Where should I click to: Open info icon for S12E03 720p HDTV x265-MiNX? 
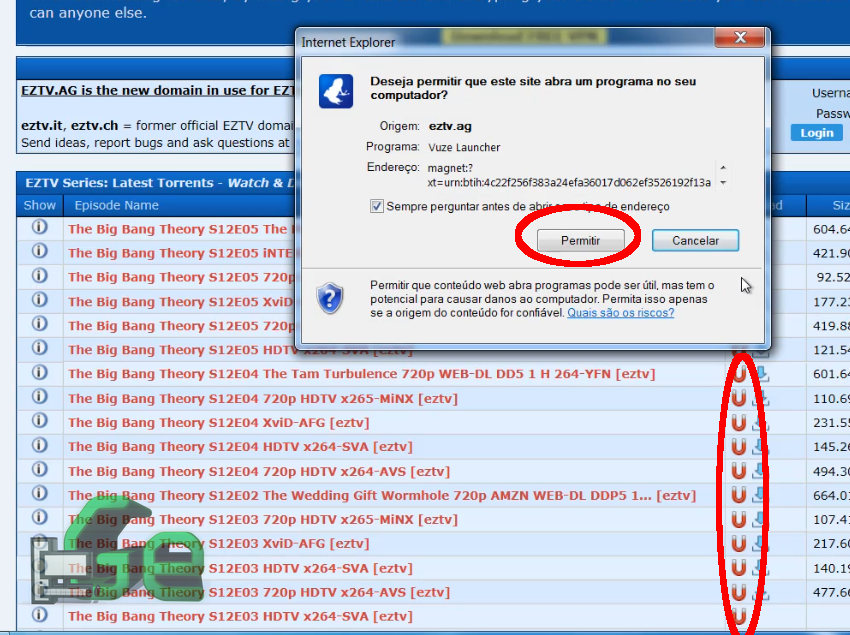(x=40, y=517)
